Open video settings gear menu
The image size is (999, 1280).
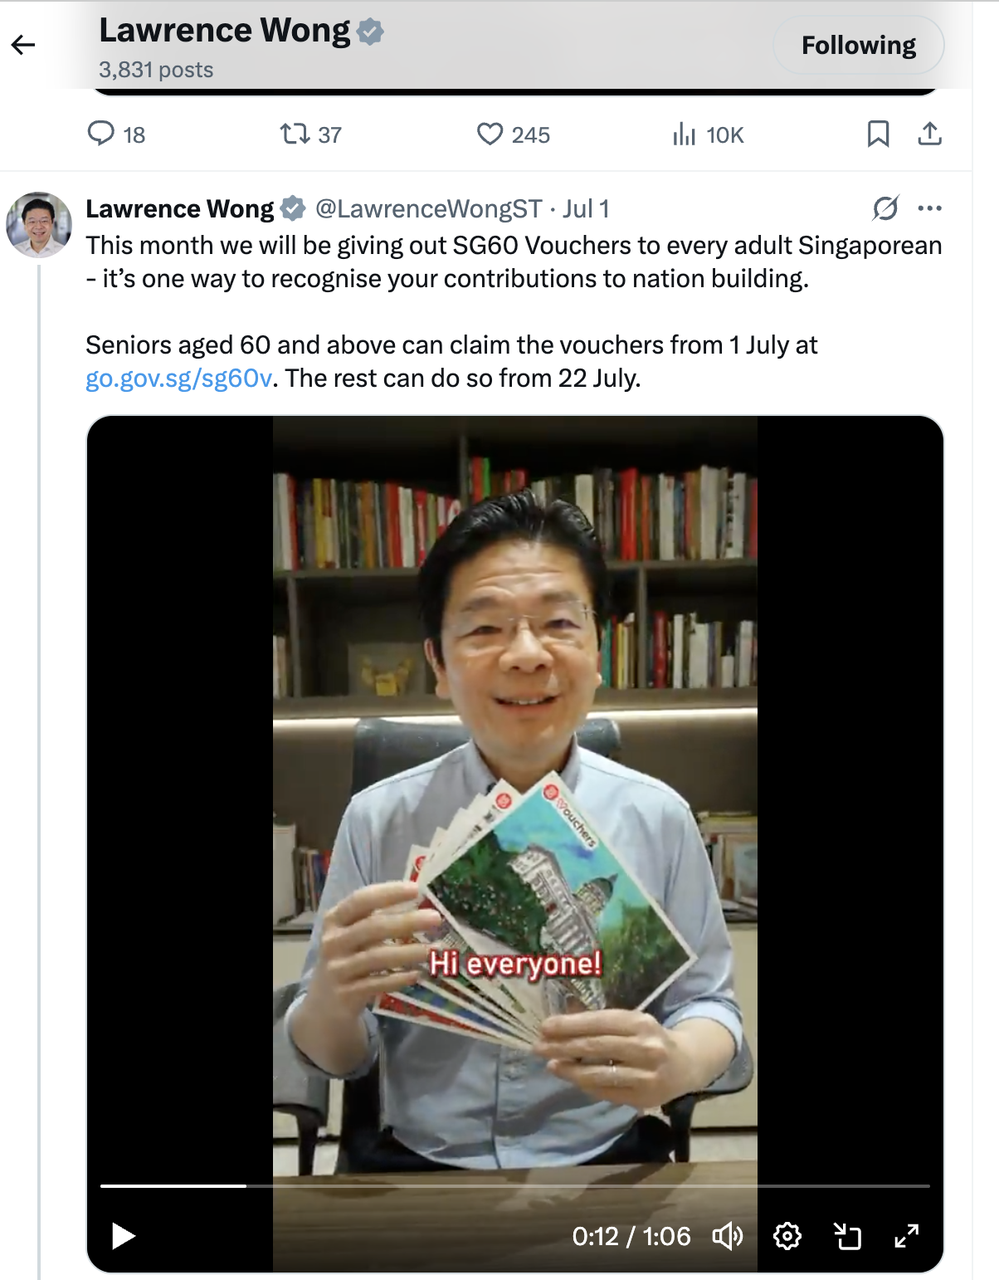787,1236
